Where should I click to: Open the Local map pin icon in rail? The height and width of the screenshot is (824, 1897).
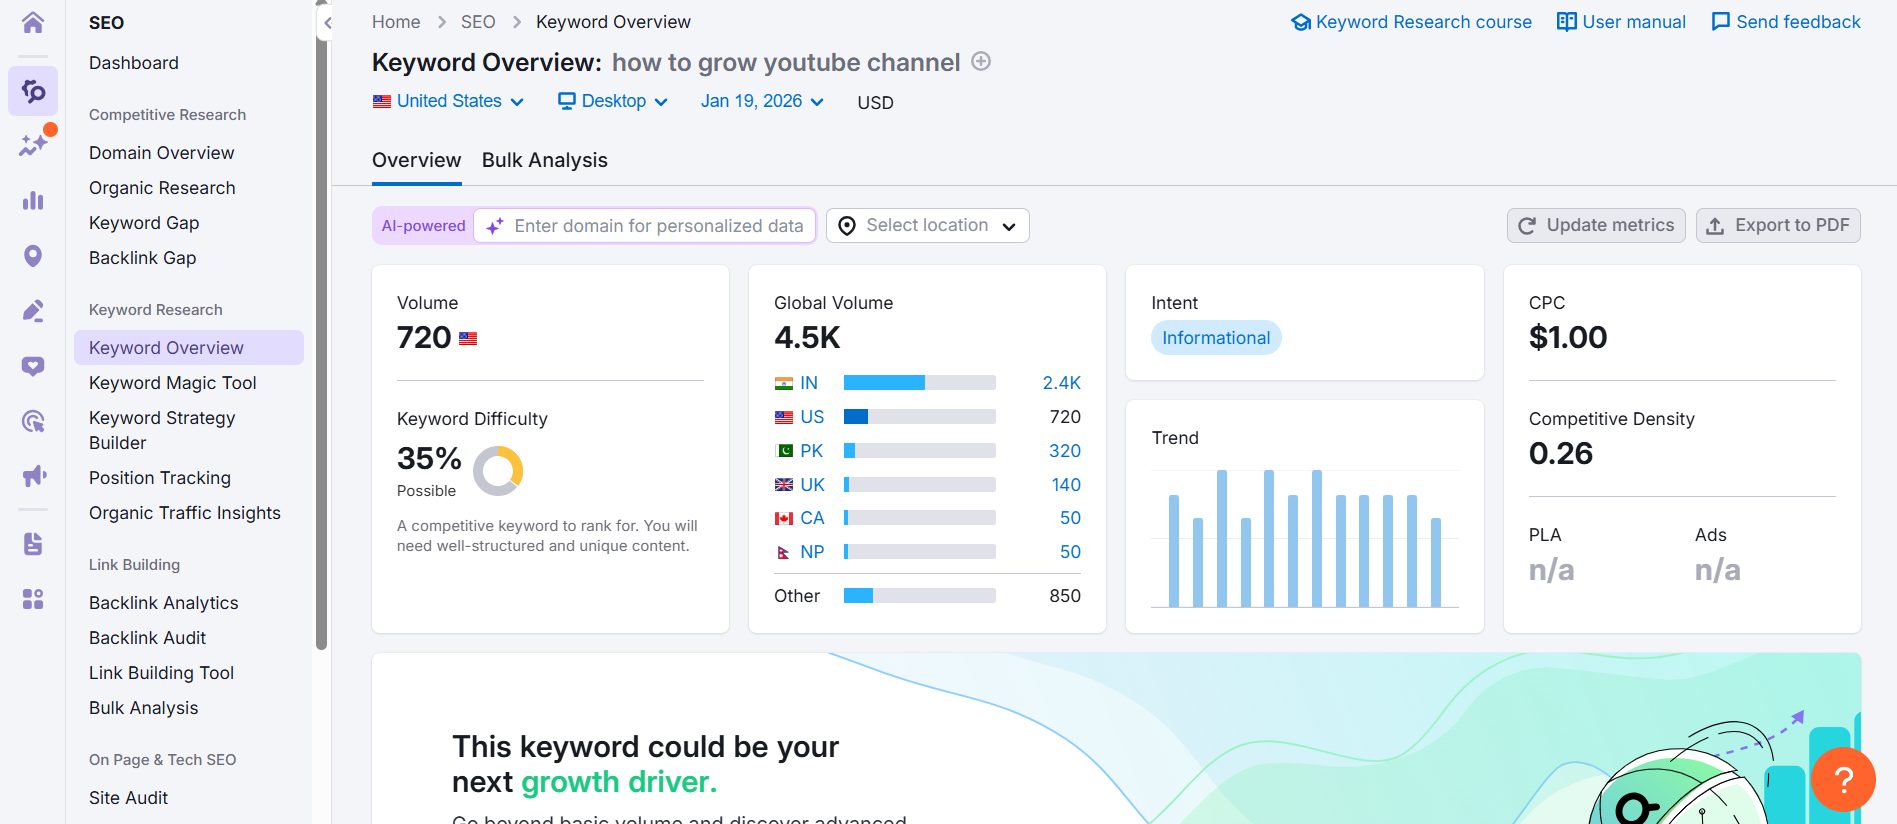pos(33,256)
